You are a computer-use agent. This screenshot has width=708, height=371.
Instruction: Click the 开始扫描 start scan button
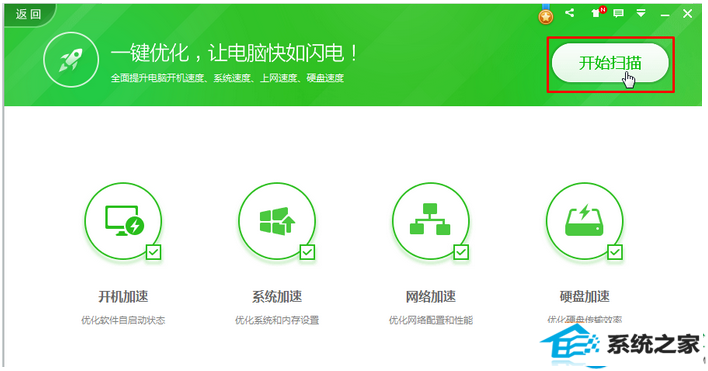[x=610, y=63]
